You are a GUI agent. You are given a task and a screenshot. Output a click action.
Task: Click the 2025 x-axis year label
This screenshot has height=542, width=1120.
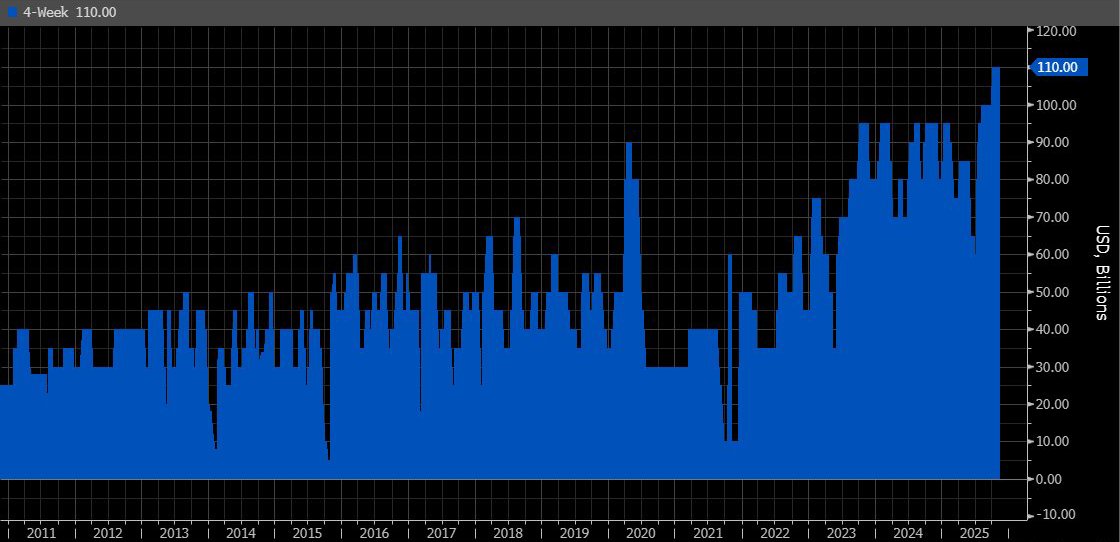pos(974,533)
